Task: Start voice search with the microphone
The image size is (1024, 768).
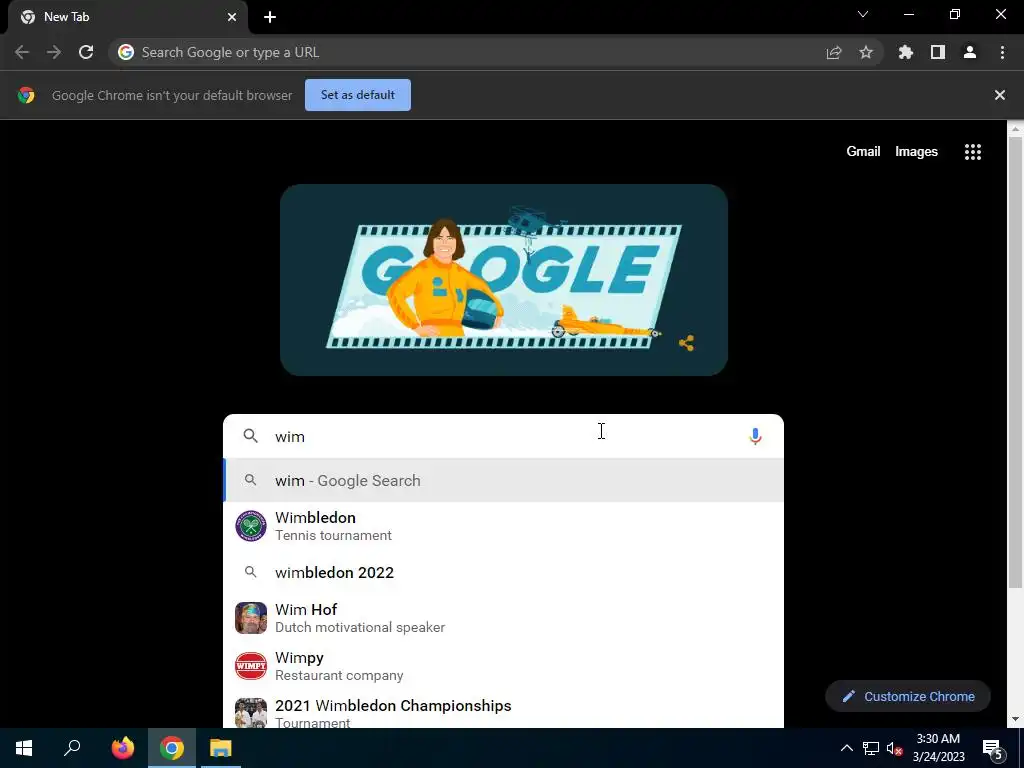Action: (756, 436)
